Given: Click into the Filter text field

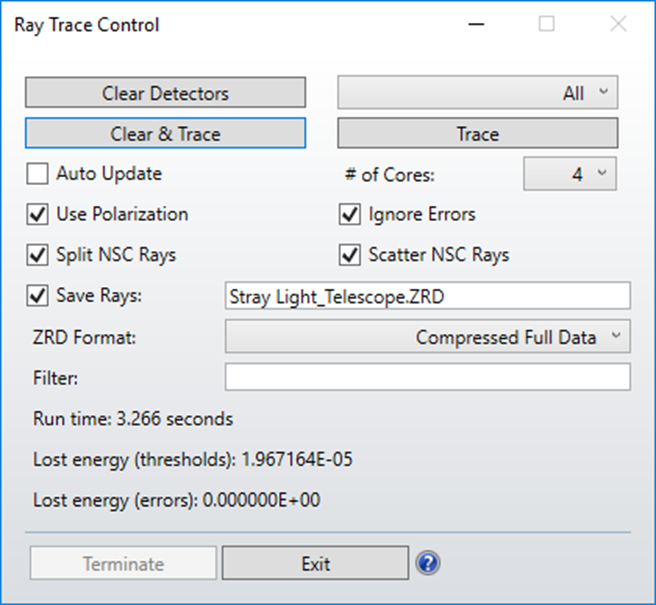Looking at the screenshot, I should click(428, 377).
